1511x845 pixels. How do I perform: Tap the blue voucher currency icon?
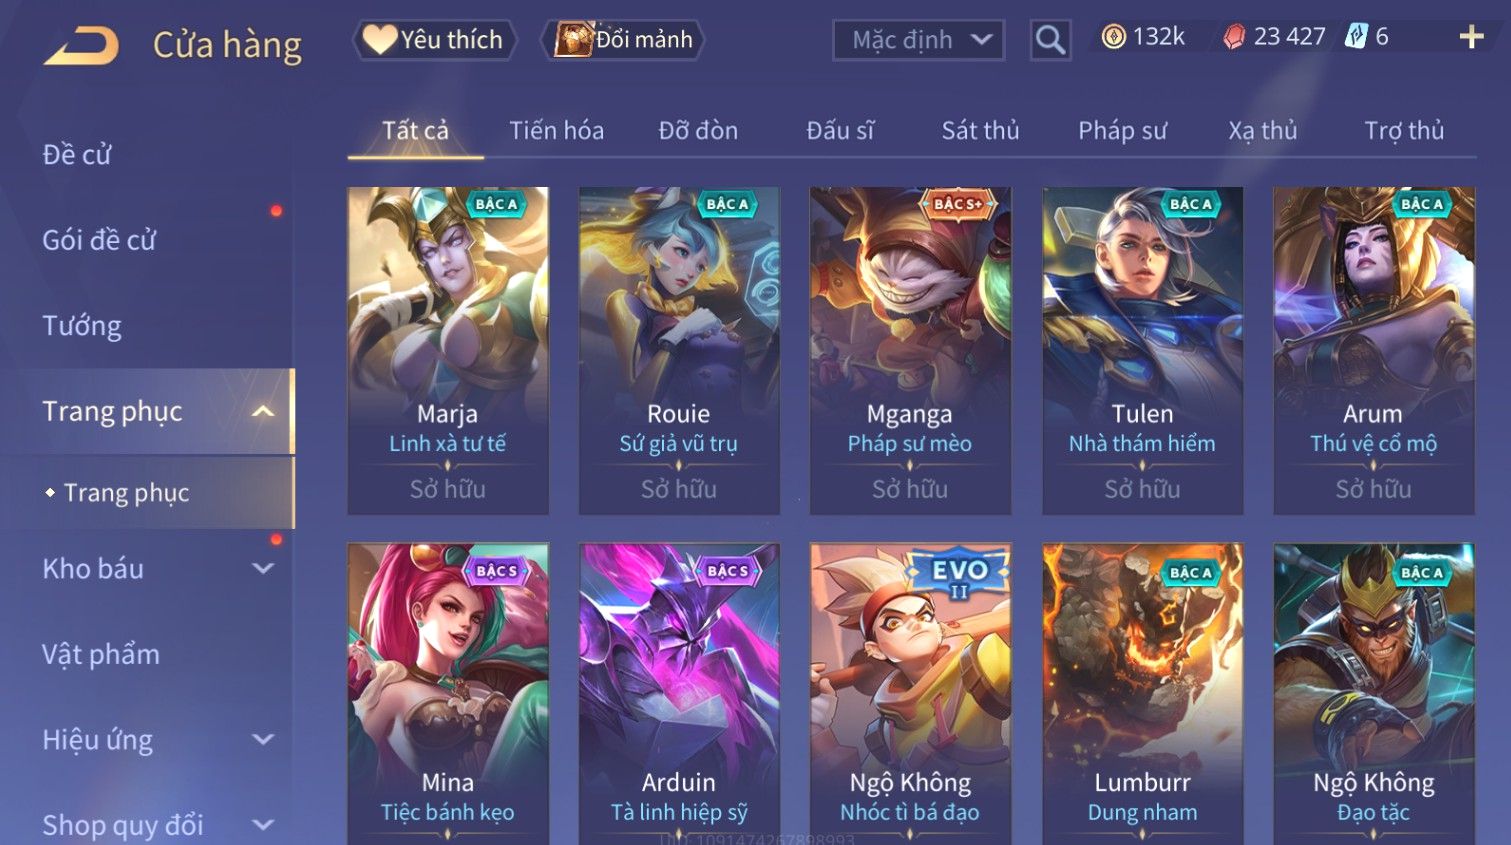click(x=1356, y=37)
